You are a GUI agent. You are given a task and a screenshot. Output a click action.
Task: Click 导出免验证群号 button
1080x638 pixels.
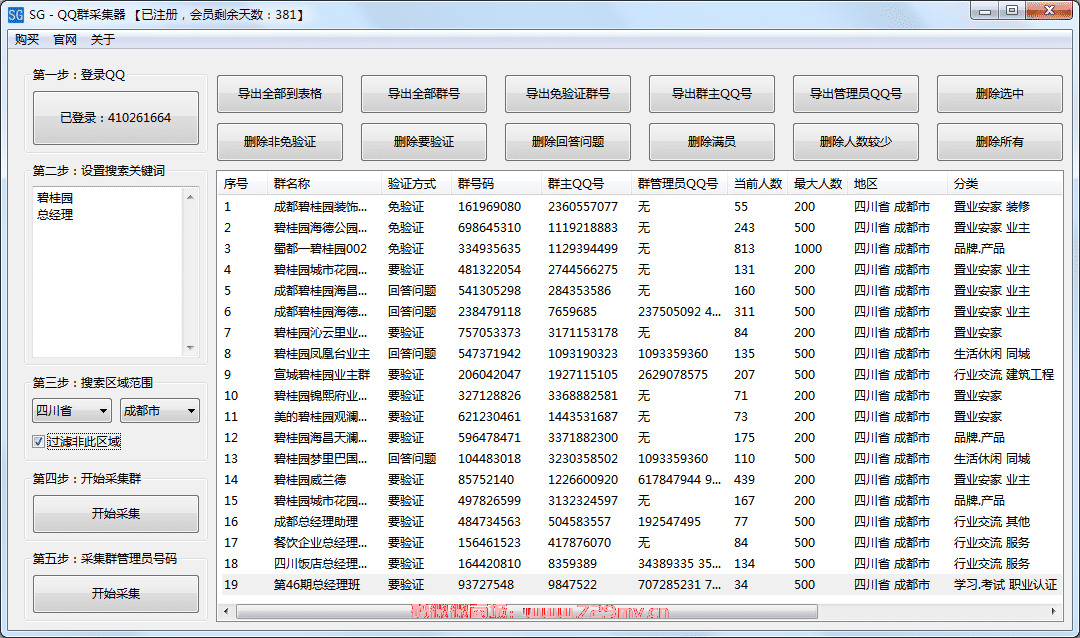point(568,94)
